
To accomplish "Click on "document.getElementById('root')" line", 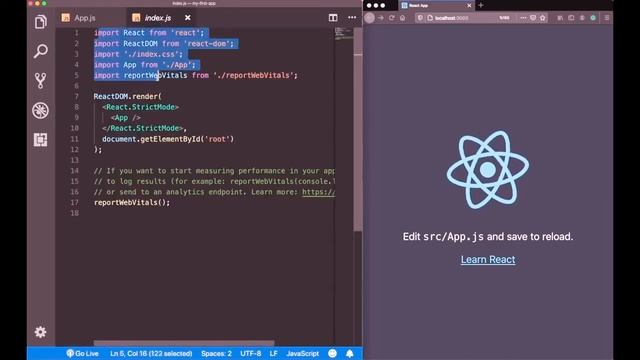I will 168,139.
